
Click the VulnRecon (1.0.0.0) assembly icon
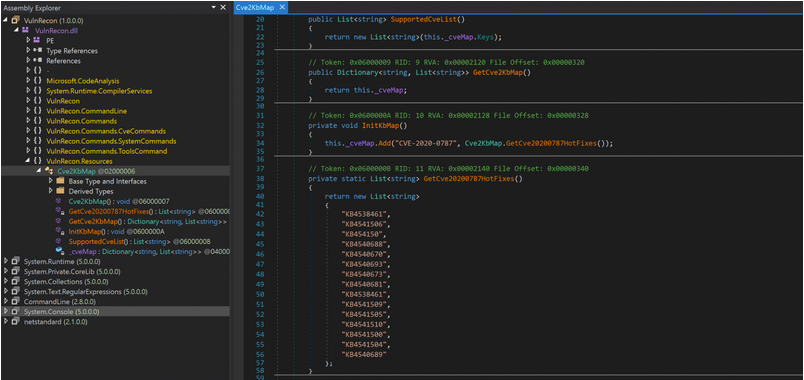pos(15,21)
